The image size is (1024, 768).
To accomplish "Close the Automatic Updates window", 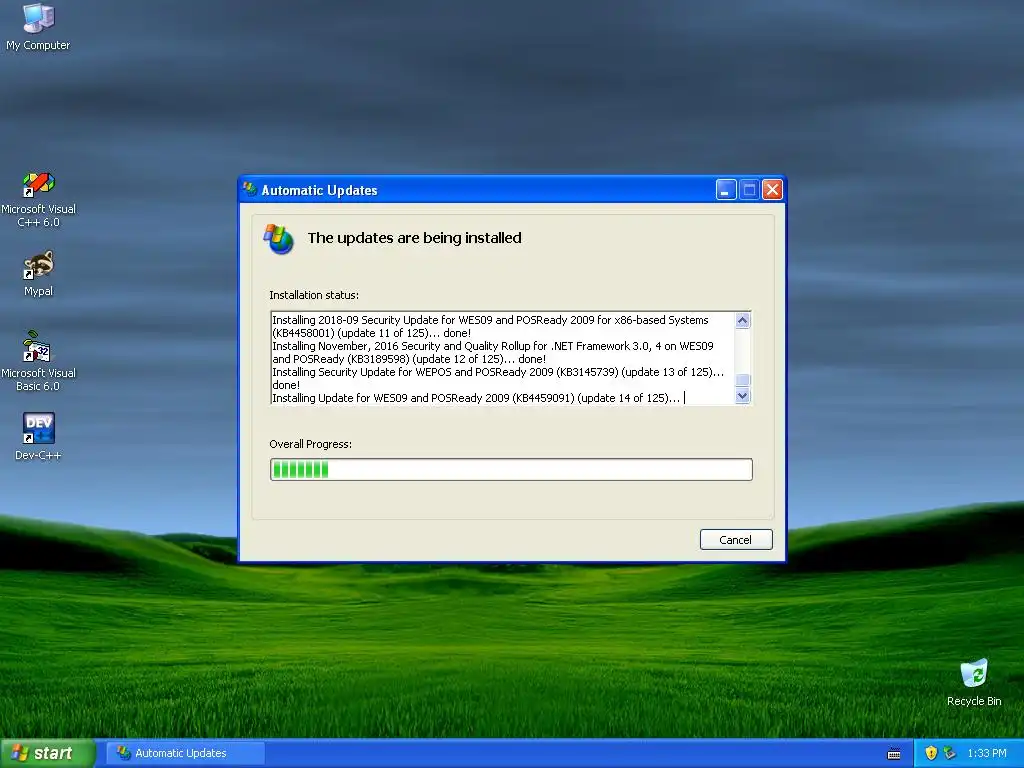I will point(772,189).
